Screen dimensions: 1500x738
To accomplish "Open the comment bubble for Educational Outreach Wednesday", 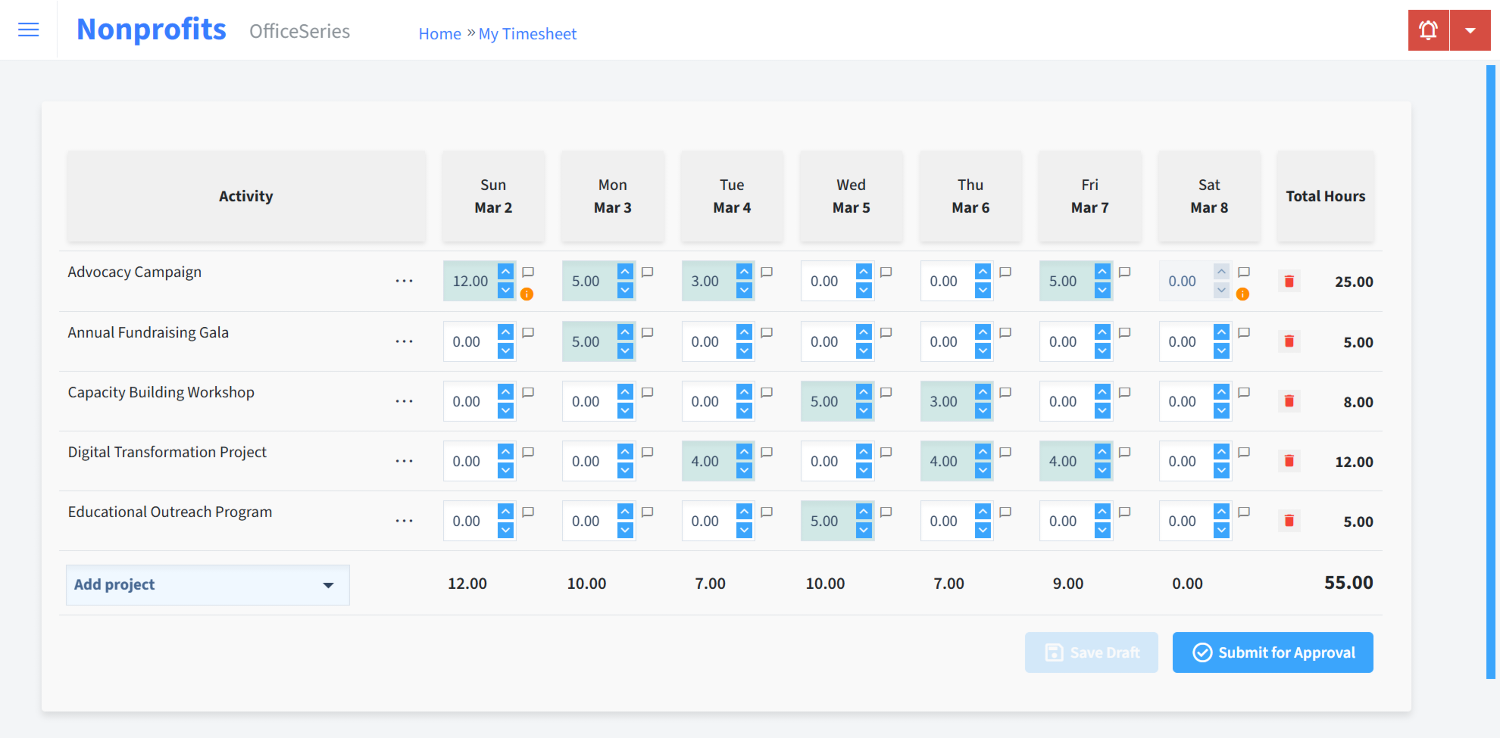I will point(885,512).
